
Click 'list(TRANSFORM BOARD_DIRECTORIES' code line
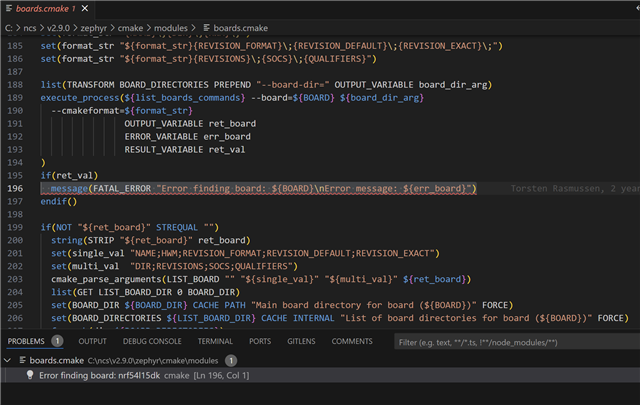[x=266, y=85]
